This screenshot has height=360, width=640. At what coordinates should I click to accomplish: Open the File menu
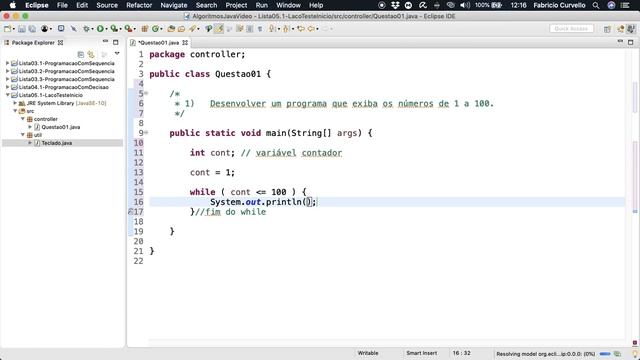click(62, 5)
